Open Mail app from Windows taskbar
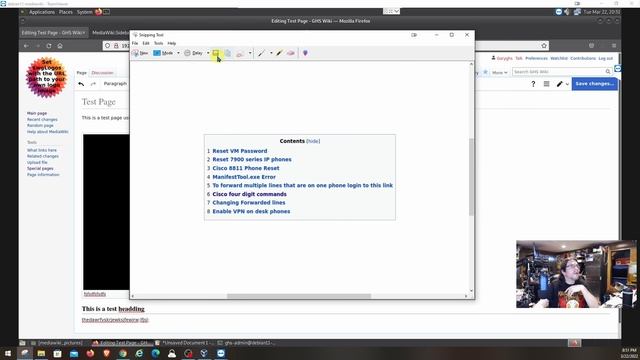Screen dimensions: 640x360 coord(74,353)
